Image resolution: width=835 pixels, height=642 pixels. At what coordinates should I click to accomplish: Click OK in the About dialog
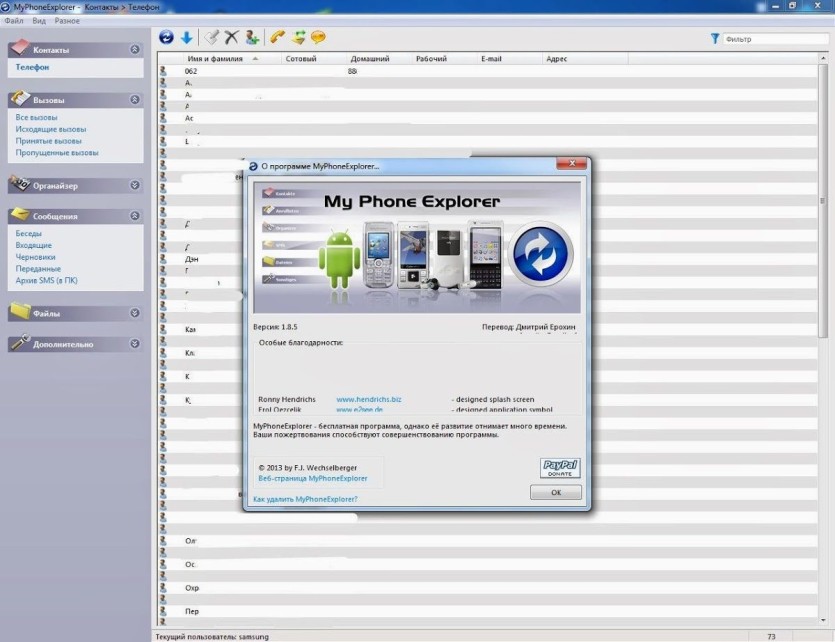point(555,492)
